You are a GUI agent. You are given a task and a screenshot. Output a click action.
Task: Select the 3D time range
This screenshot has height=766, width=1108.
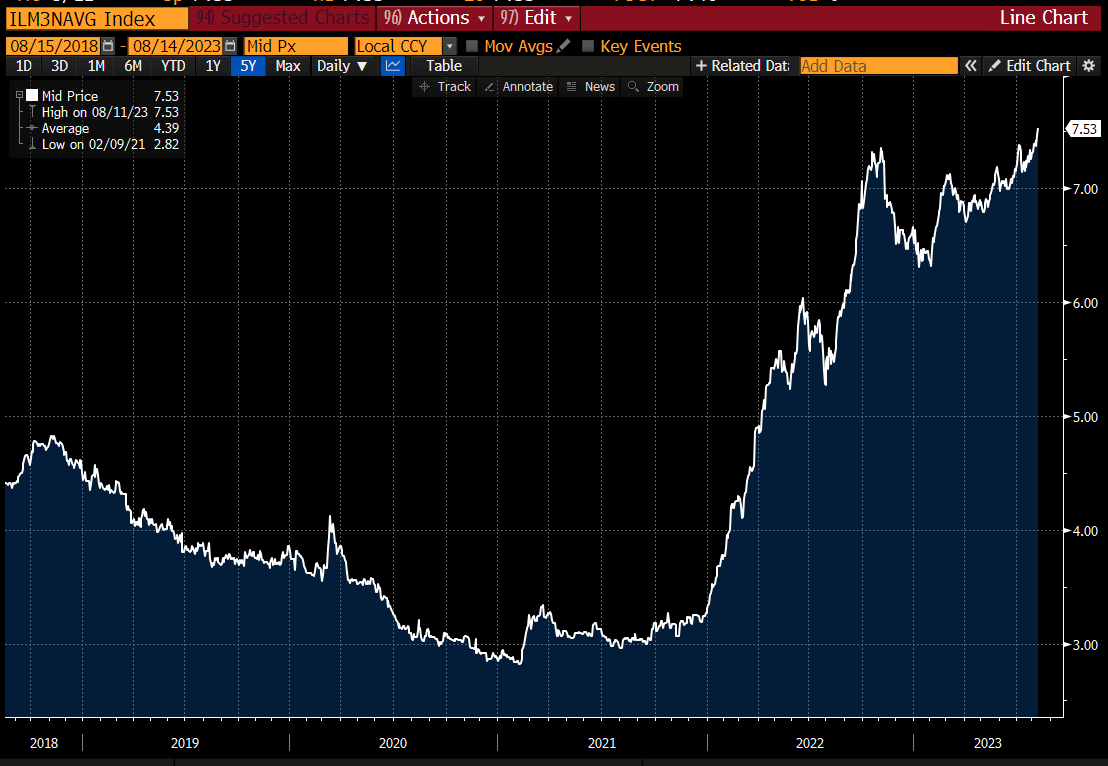[59, 66]
